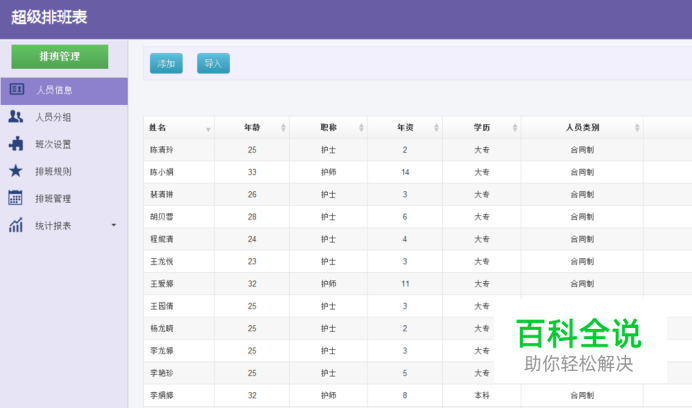This screenshot has height=408, width=692.
Task: Click 护士 in the age 28 row
Action: [x=328, y=217]
